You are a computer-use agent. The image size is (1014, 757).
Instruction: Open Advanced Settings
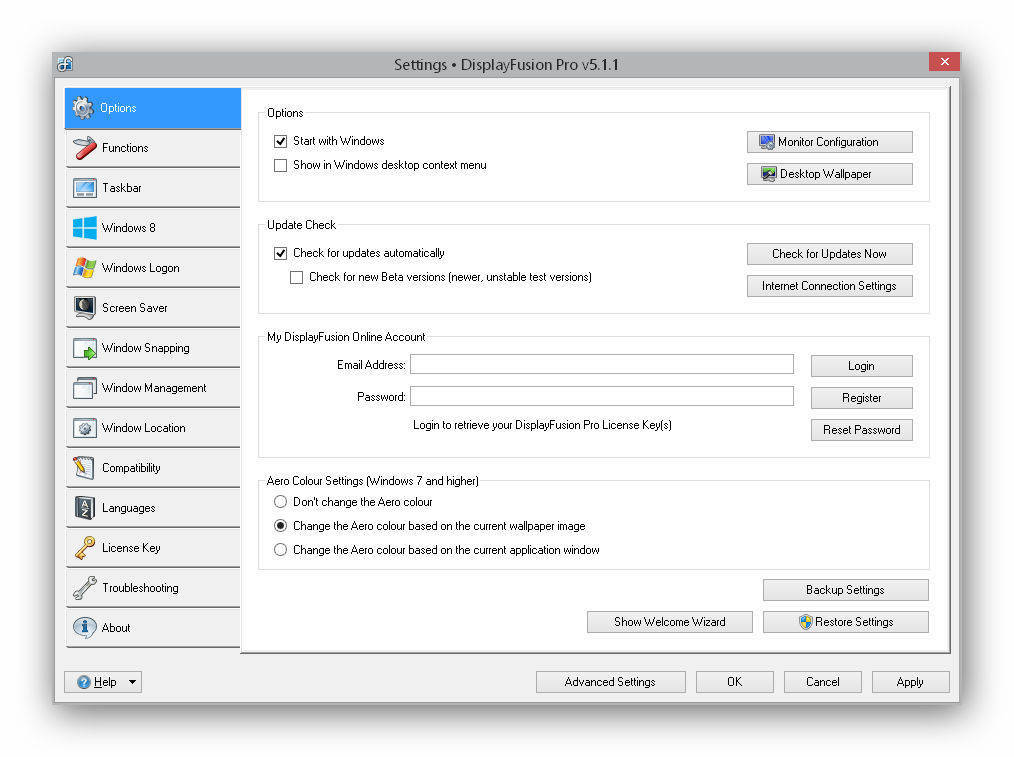(x=610, y=682)
